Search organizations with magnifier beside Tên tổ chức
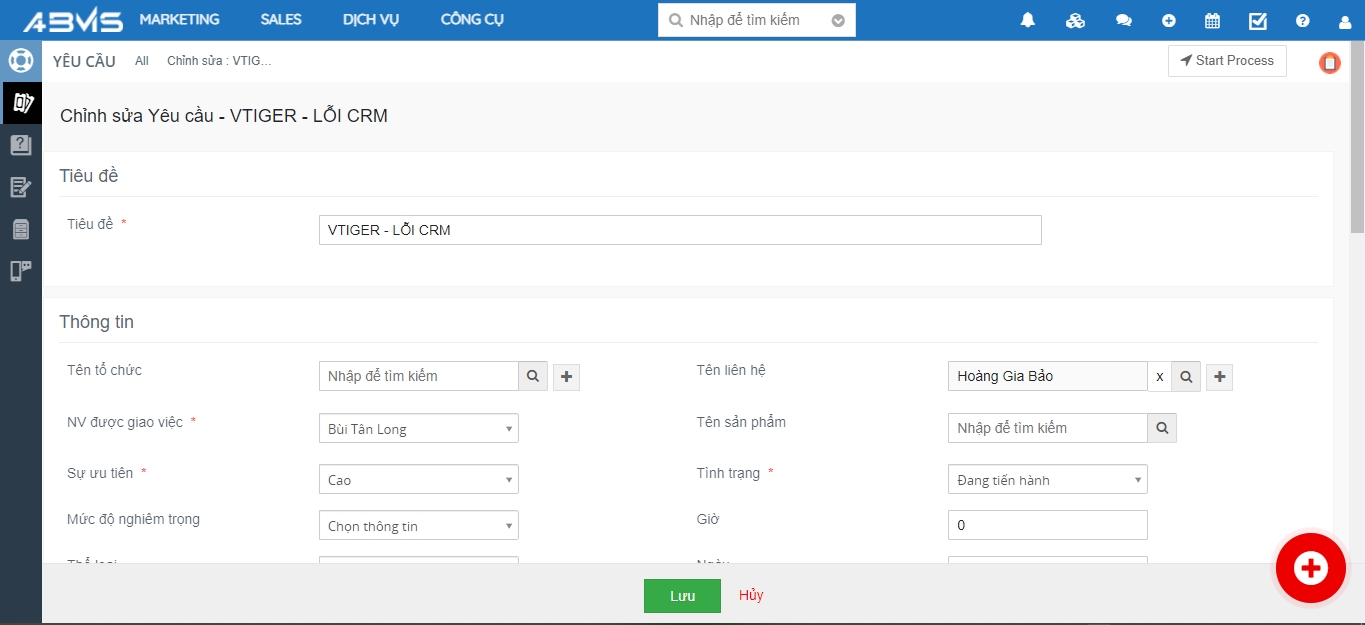The height and width of the screenshot is (625, 1365). 533,376
